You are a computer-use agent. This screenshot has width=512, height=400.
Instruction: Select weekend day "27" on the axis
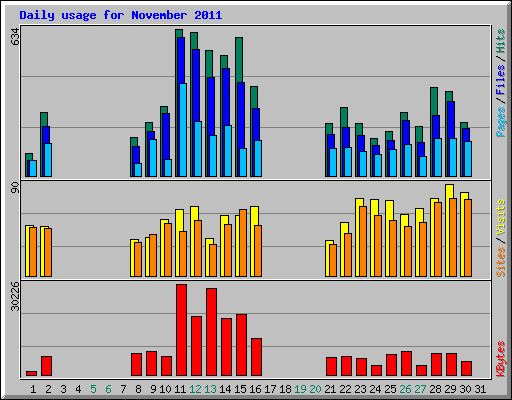420,389
